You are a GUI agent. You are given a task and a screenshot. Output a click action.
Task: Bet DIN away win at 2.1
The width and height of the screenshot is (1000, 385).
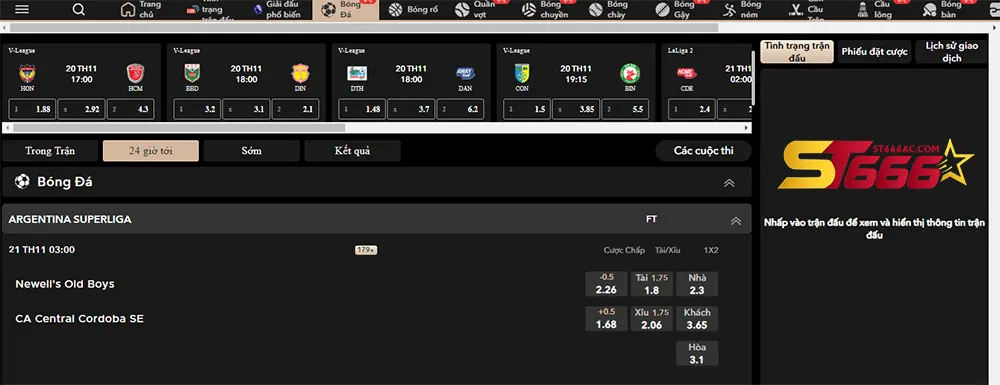coord(295,109)
